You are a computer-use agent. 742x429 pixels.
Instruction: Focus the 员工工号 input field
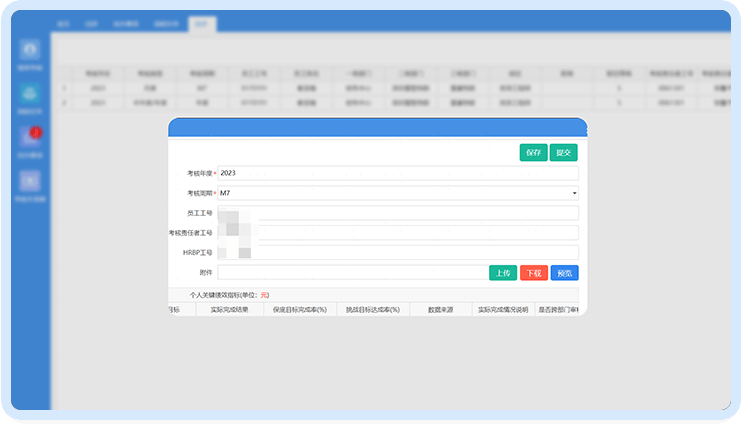398,213
